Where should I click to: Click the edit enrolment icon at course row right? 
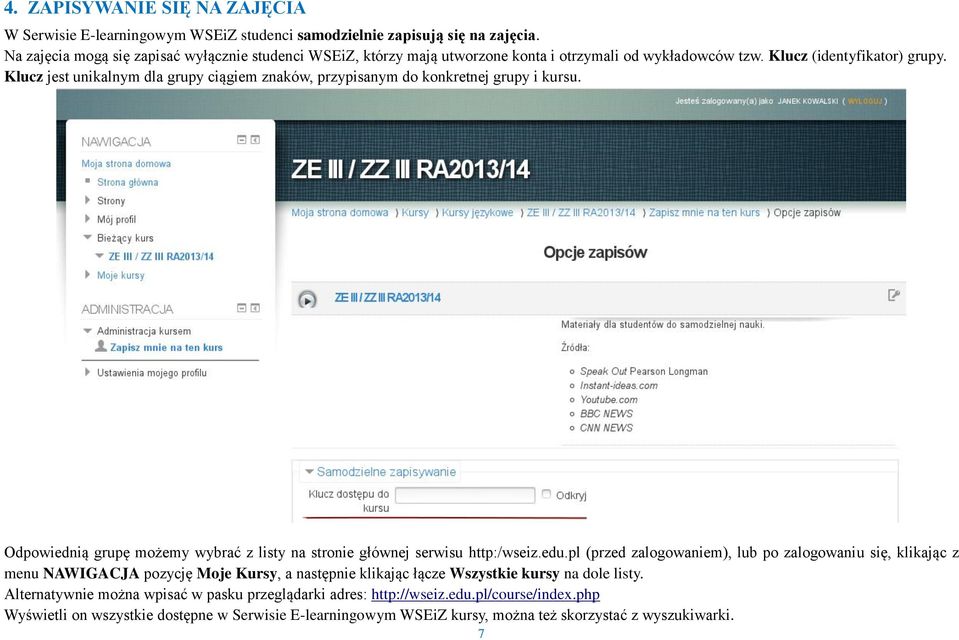coord(894,296)
